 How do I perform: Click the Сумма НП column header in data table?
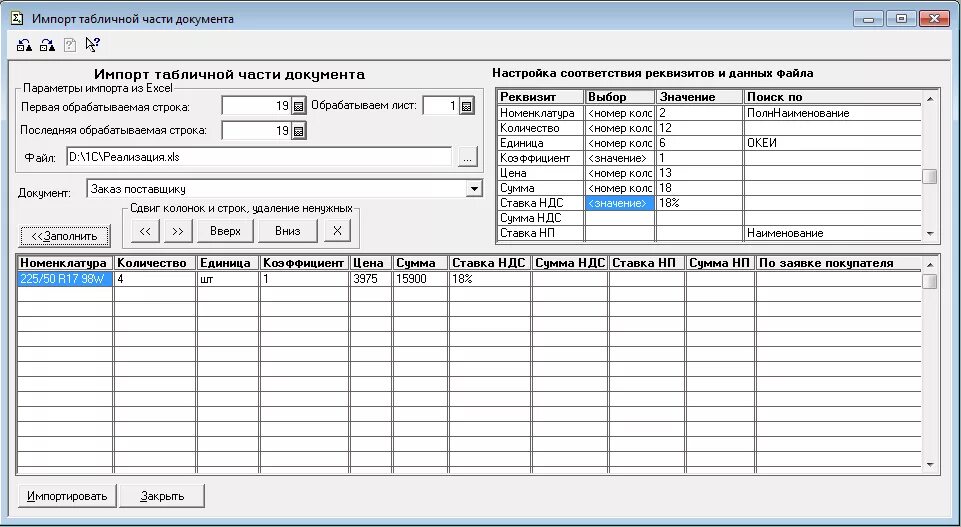pos(720,263)
